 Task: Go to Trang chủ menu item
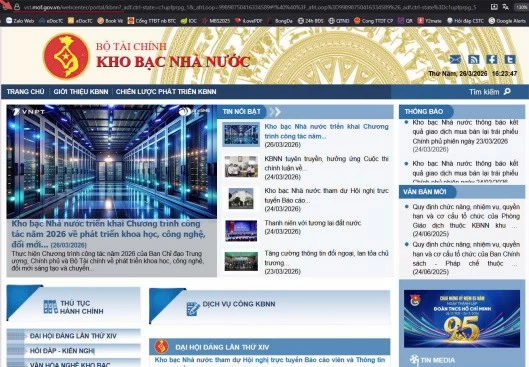point(25,92)
